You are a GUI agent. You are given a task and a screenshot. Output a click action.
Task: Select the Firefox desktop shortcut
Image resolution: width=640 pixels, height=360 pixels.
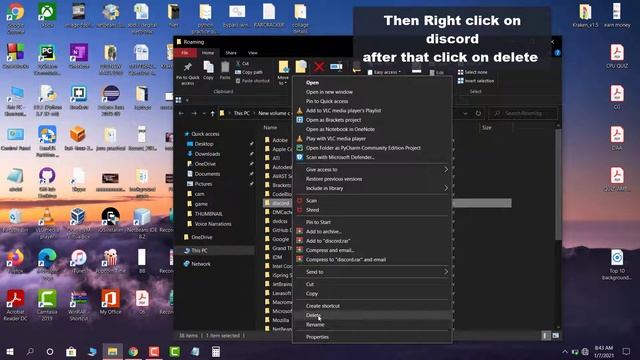(x=16, y=260)
